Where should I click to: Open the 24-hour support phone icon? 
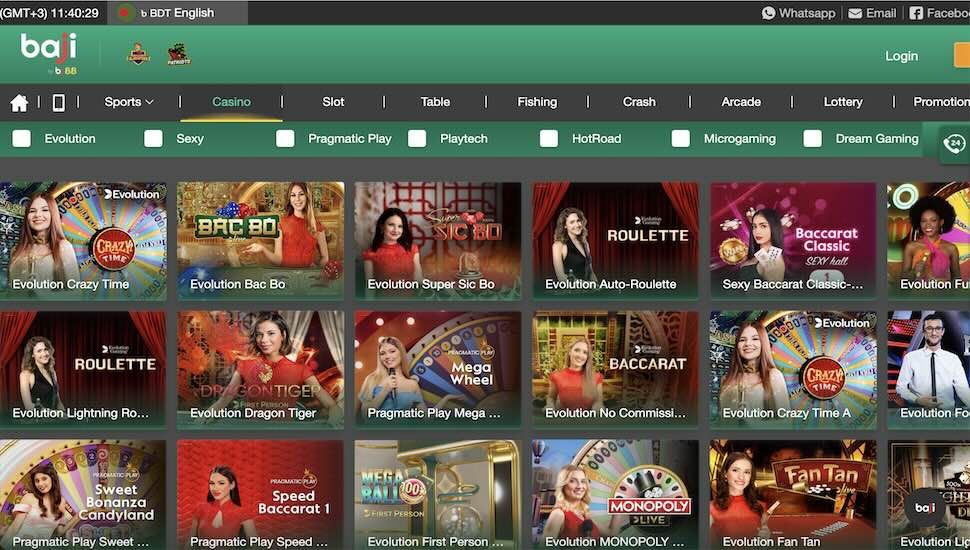tap(955, 144)
